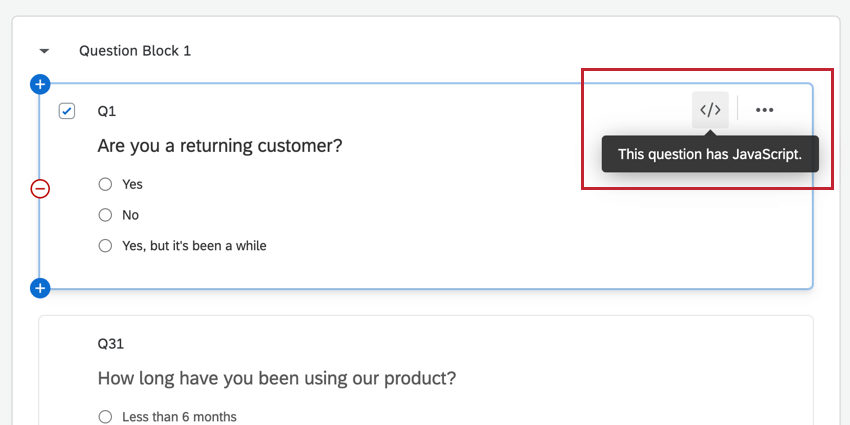Screen dimensions: 850x425
Task: Click the blue plus icon above Q1
Action: point(40,84)
